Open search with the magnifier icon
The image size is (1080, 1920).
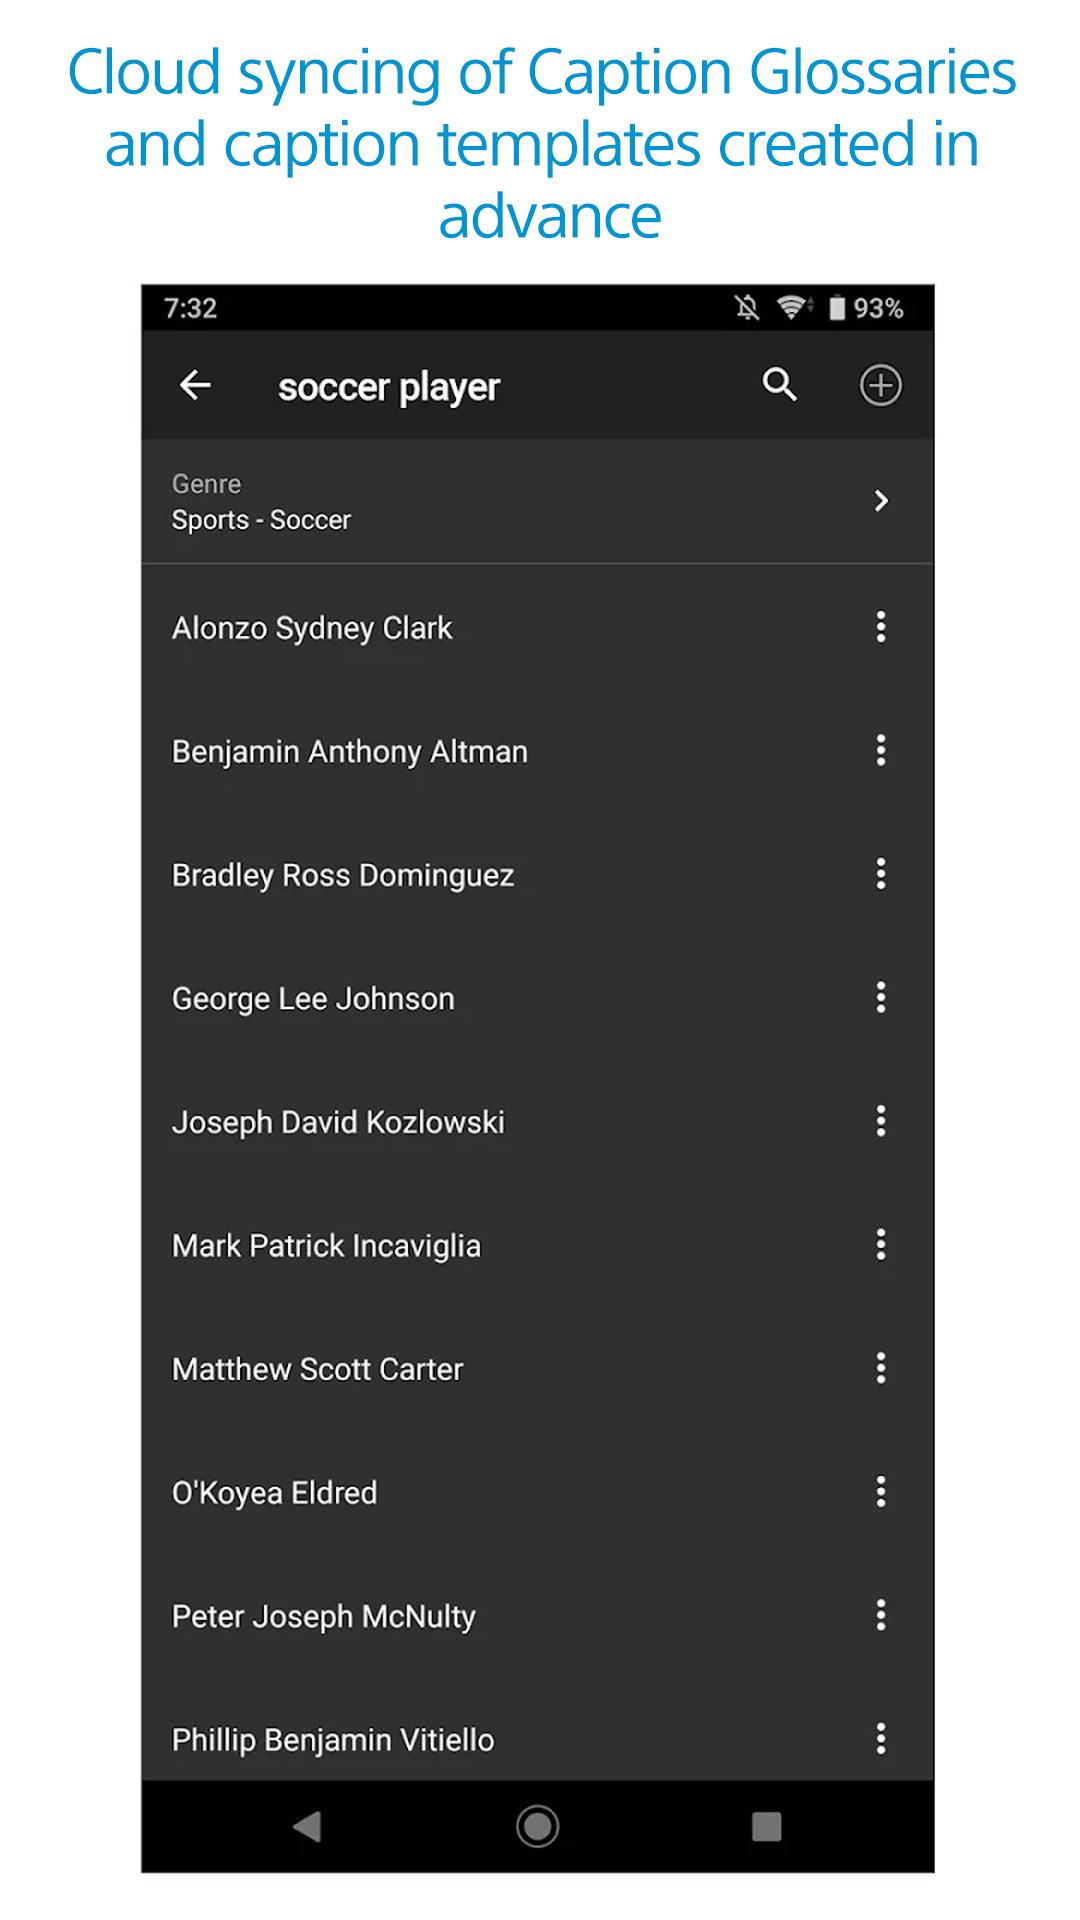[x=779, y=384]
